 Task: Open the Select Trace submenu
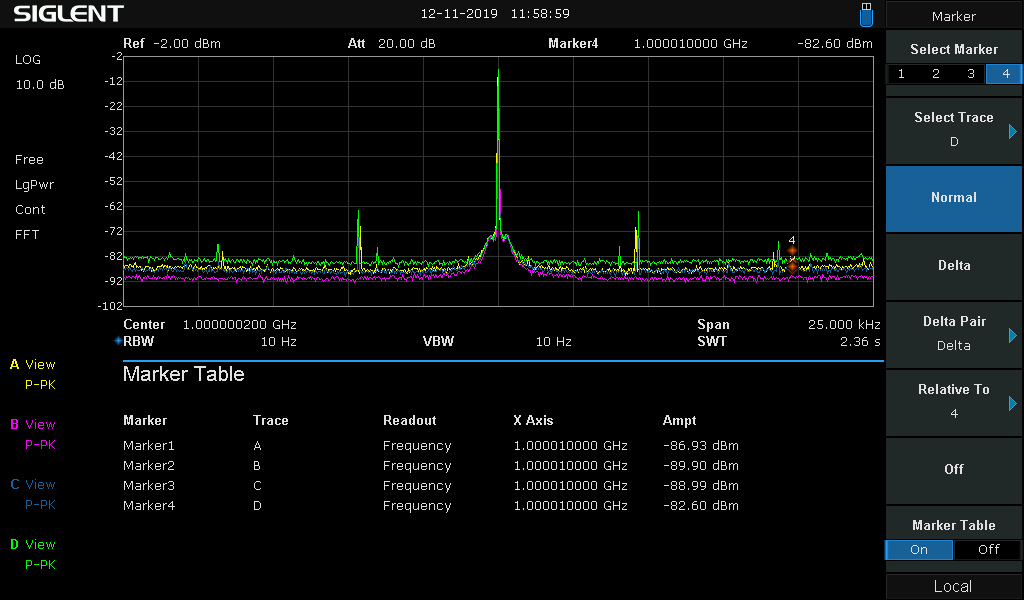953,130
